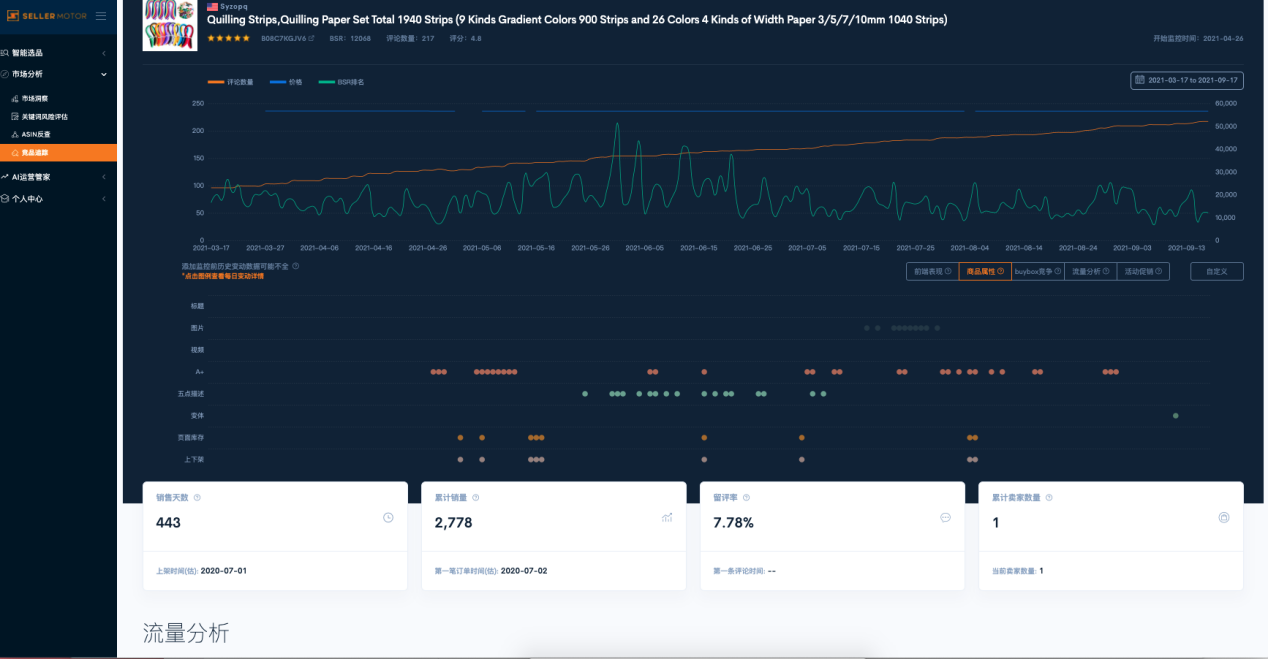Toggle the BSR排名 legend series
Viewport: 1268px width, 659px height.
(x=341, y=82)
